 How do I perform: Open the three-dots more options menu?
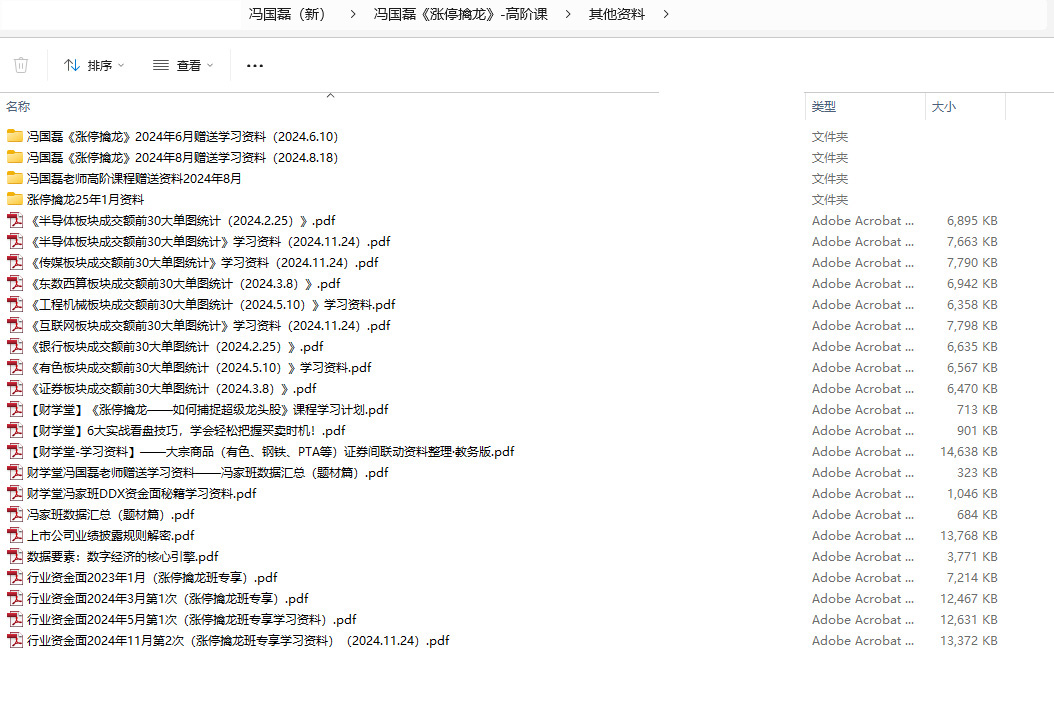[255, 65]
